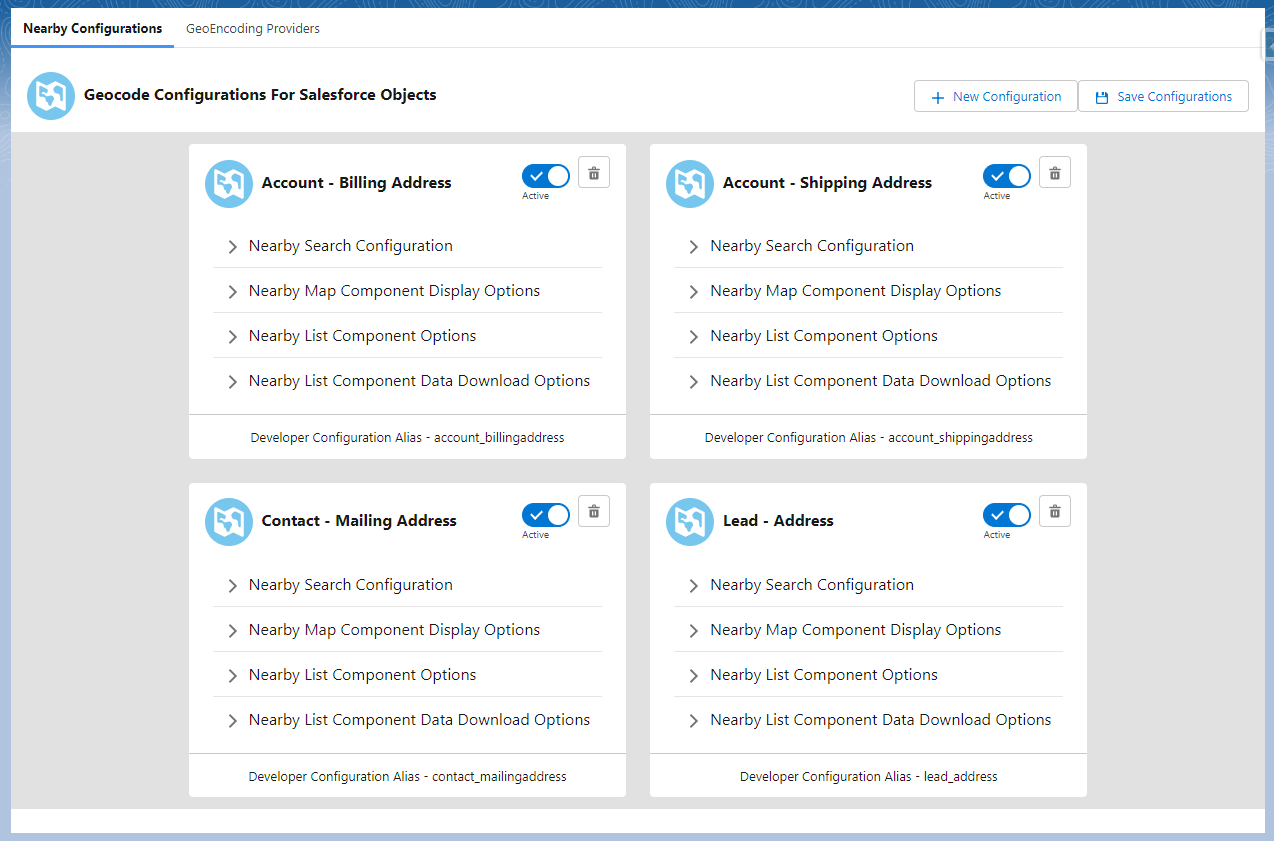1274x841 pixels.
Task: Toggle Active off for Account - Shipping Address
Action: point(1006,175)
